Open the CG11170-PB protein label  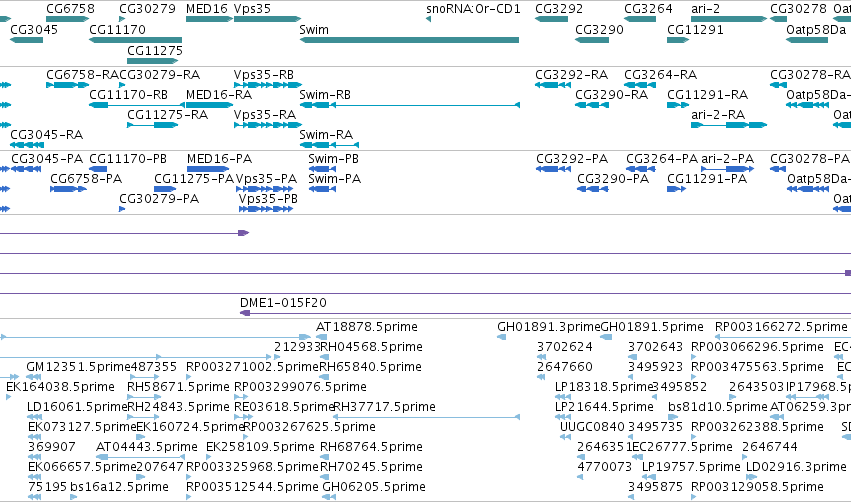(x=128, y=158)
